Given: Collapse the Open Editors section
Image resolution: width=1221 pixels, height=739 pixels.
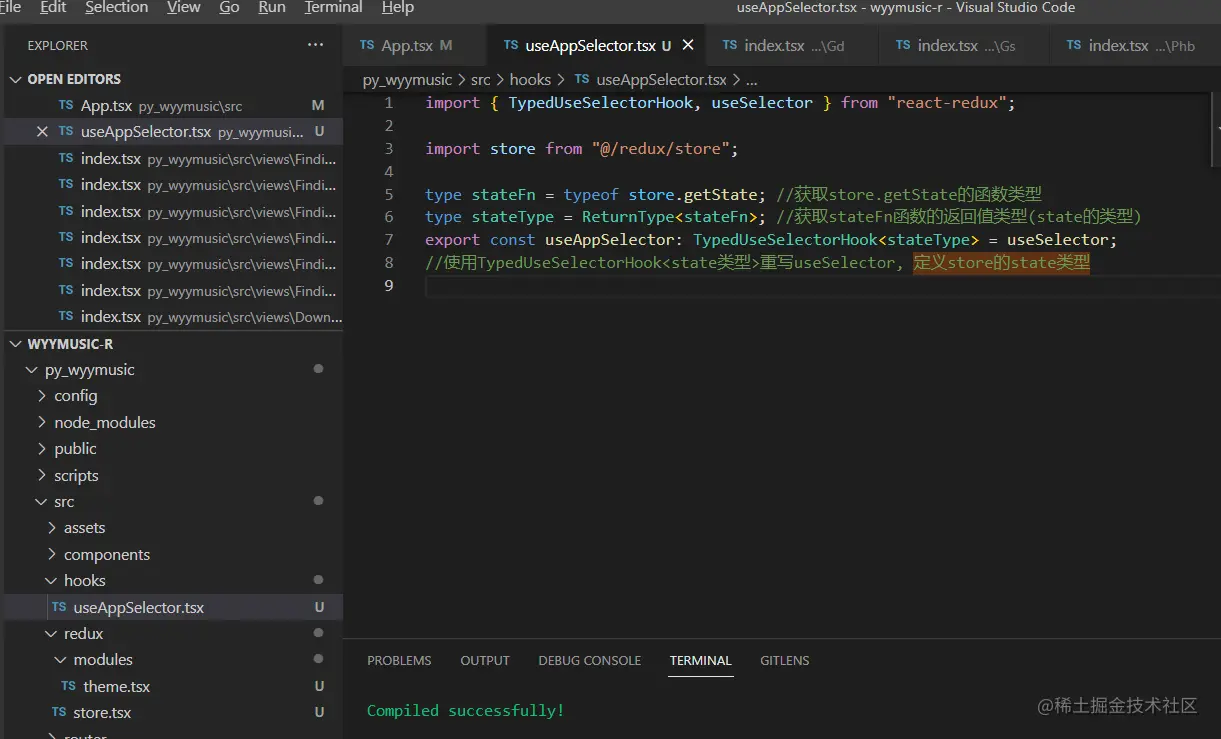Looking at the screenshot, I should pos(15,79).
